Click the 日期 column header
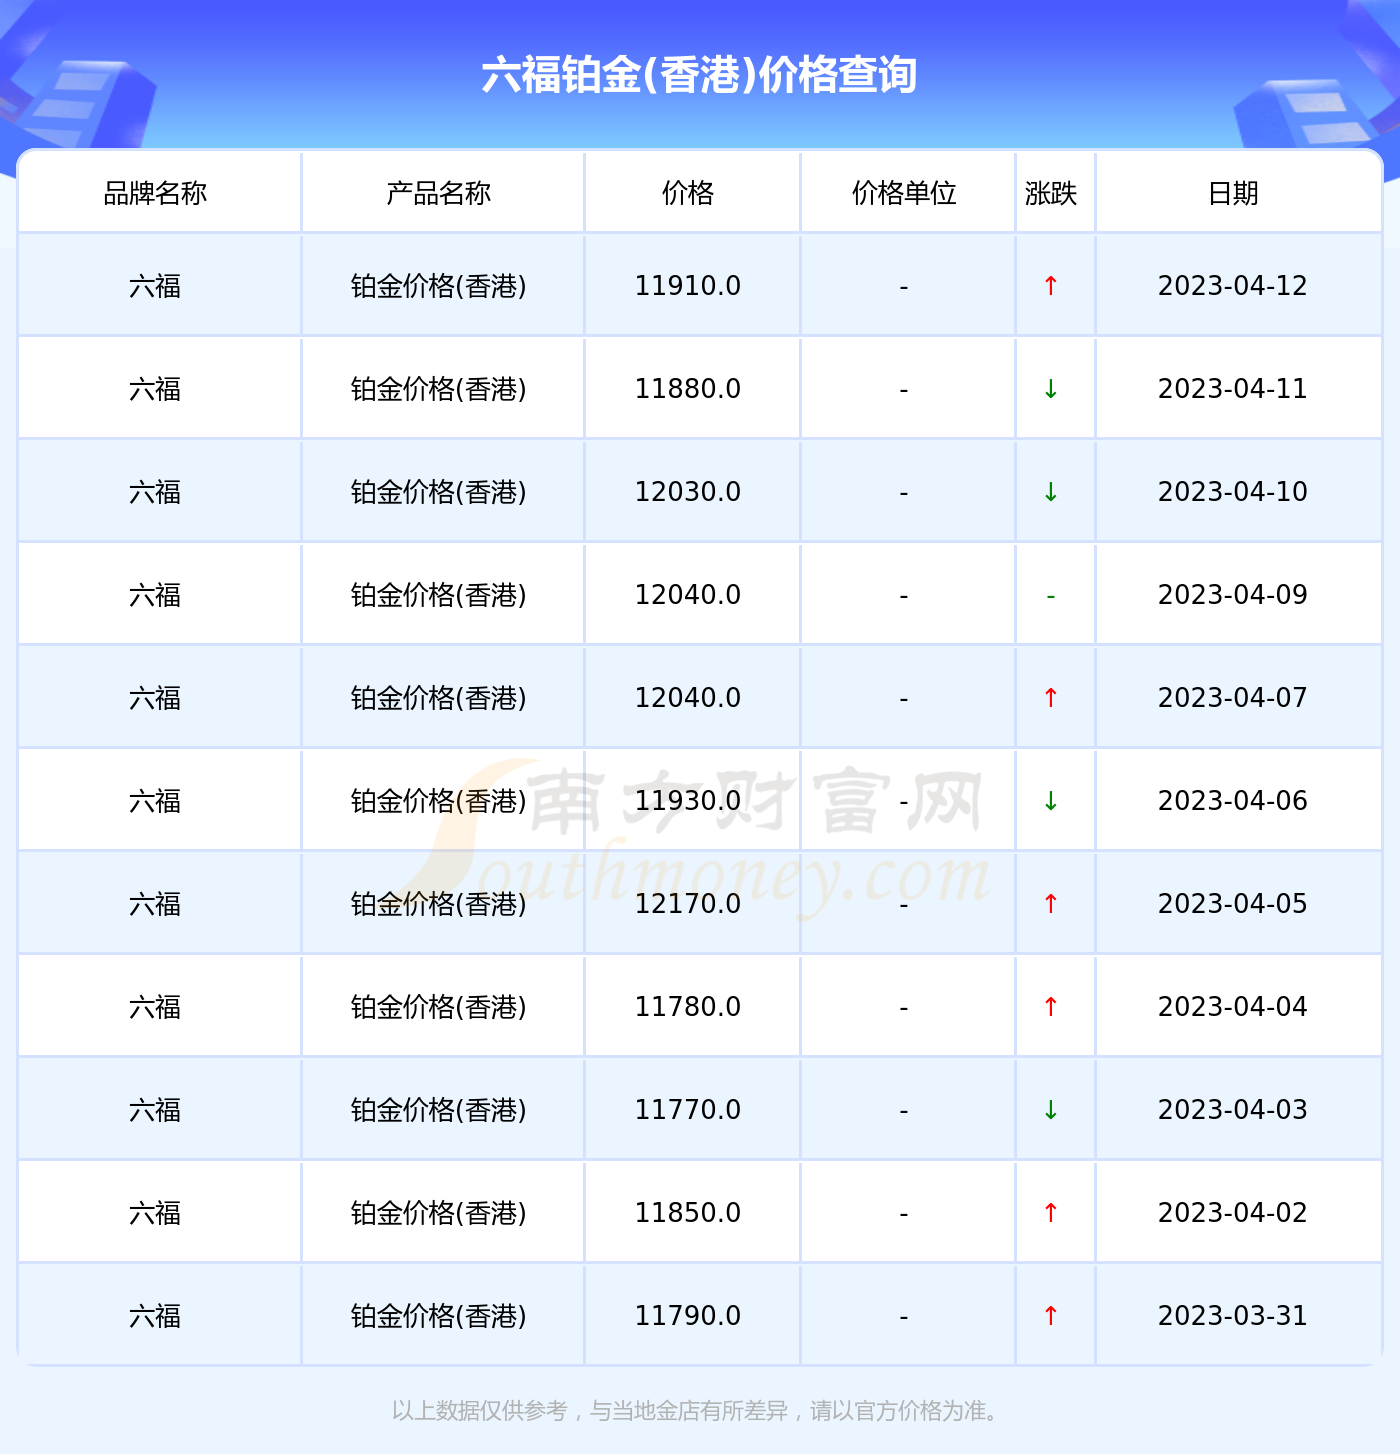This screenshot has width=1400, height=1455. point(1233,193)
